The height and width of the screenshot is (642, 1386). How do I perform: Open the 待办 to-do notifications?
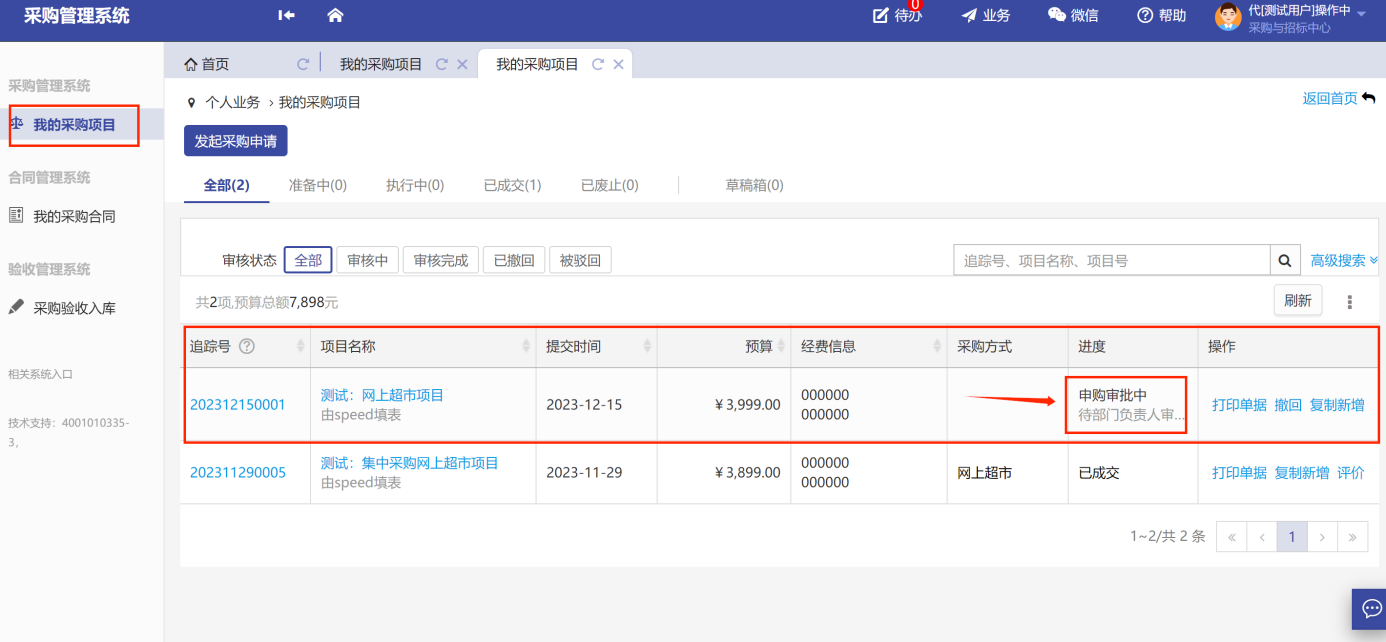[x=897, y=15]
